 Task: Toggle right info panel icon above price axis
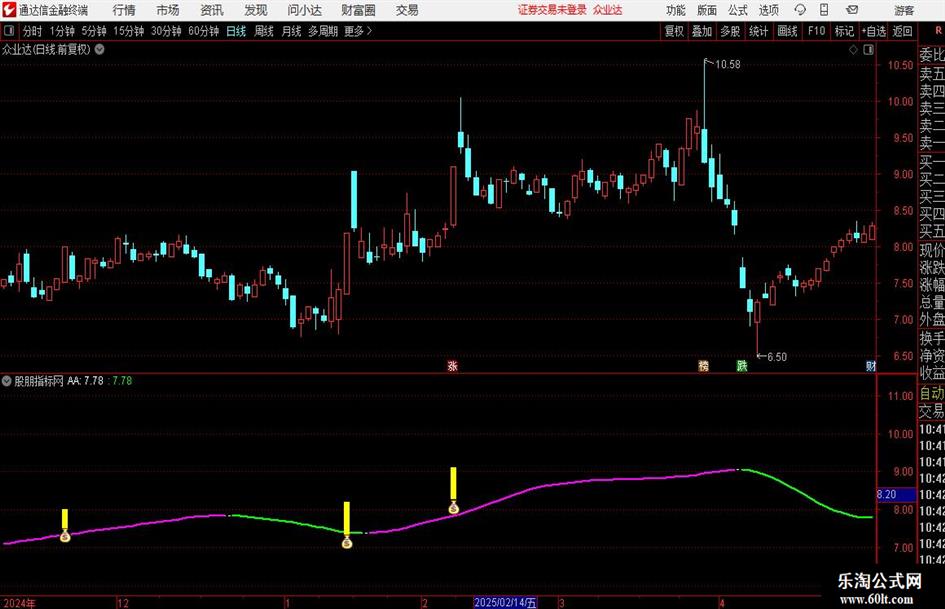[868, 50]
